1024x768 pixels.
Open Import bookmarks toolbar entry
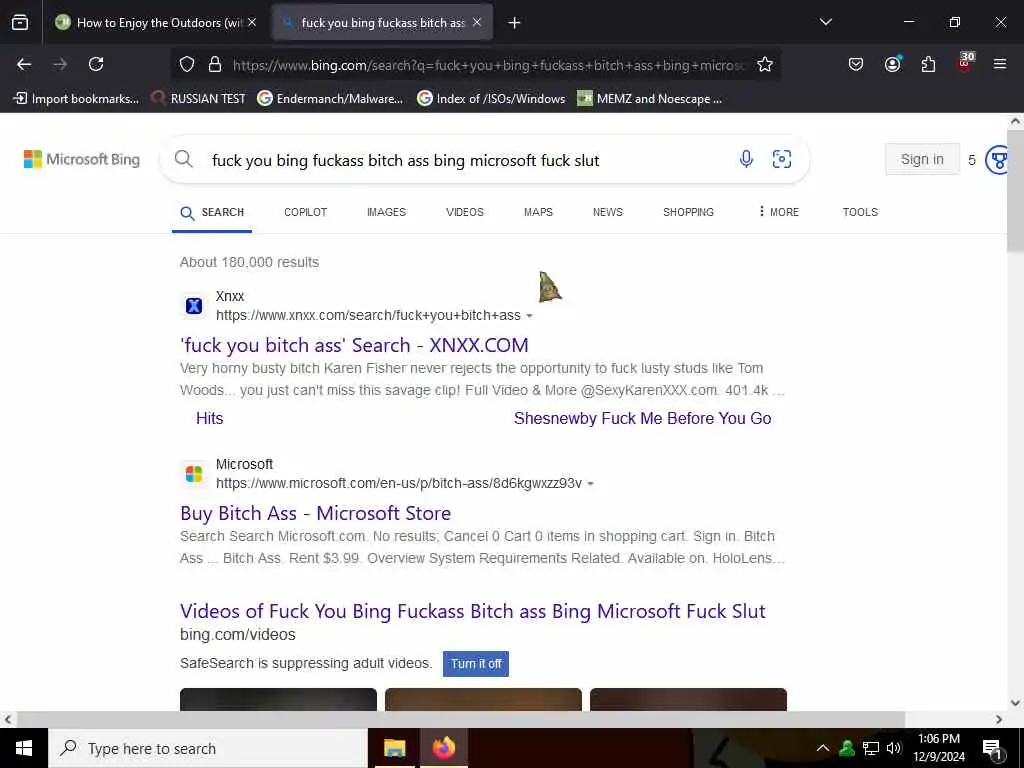click(76, 99)
